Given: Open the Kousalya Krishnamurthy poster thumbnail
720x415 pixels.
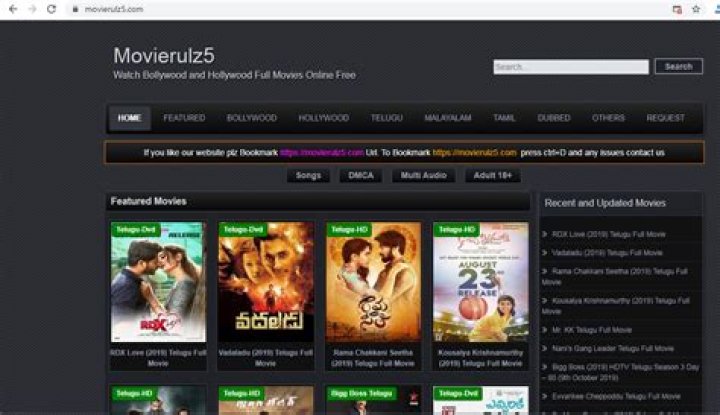Looking at the screenshot, I should click(x=480, y=284).
